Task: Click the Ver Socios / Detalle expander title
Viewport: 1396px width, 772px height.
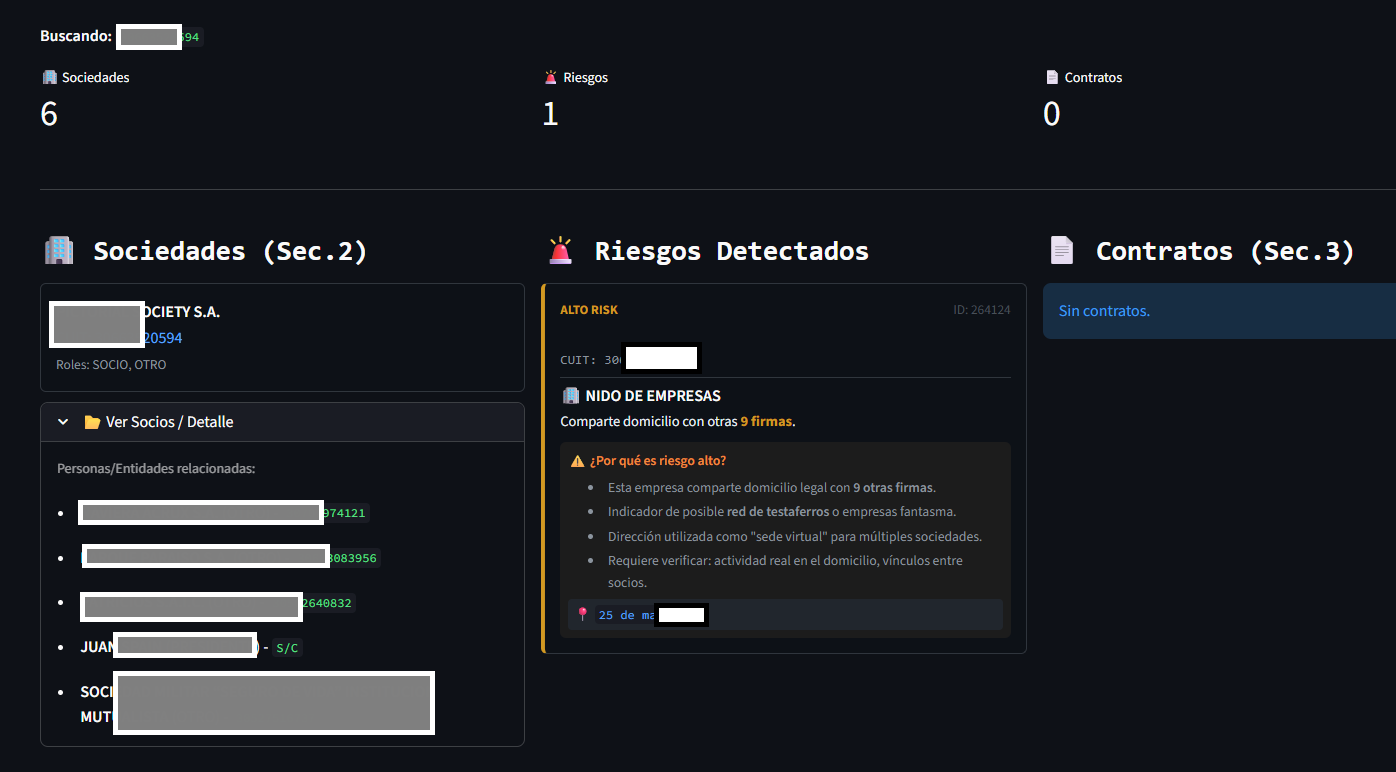Action: 169,422
